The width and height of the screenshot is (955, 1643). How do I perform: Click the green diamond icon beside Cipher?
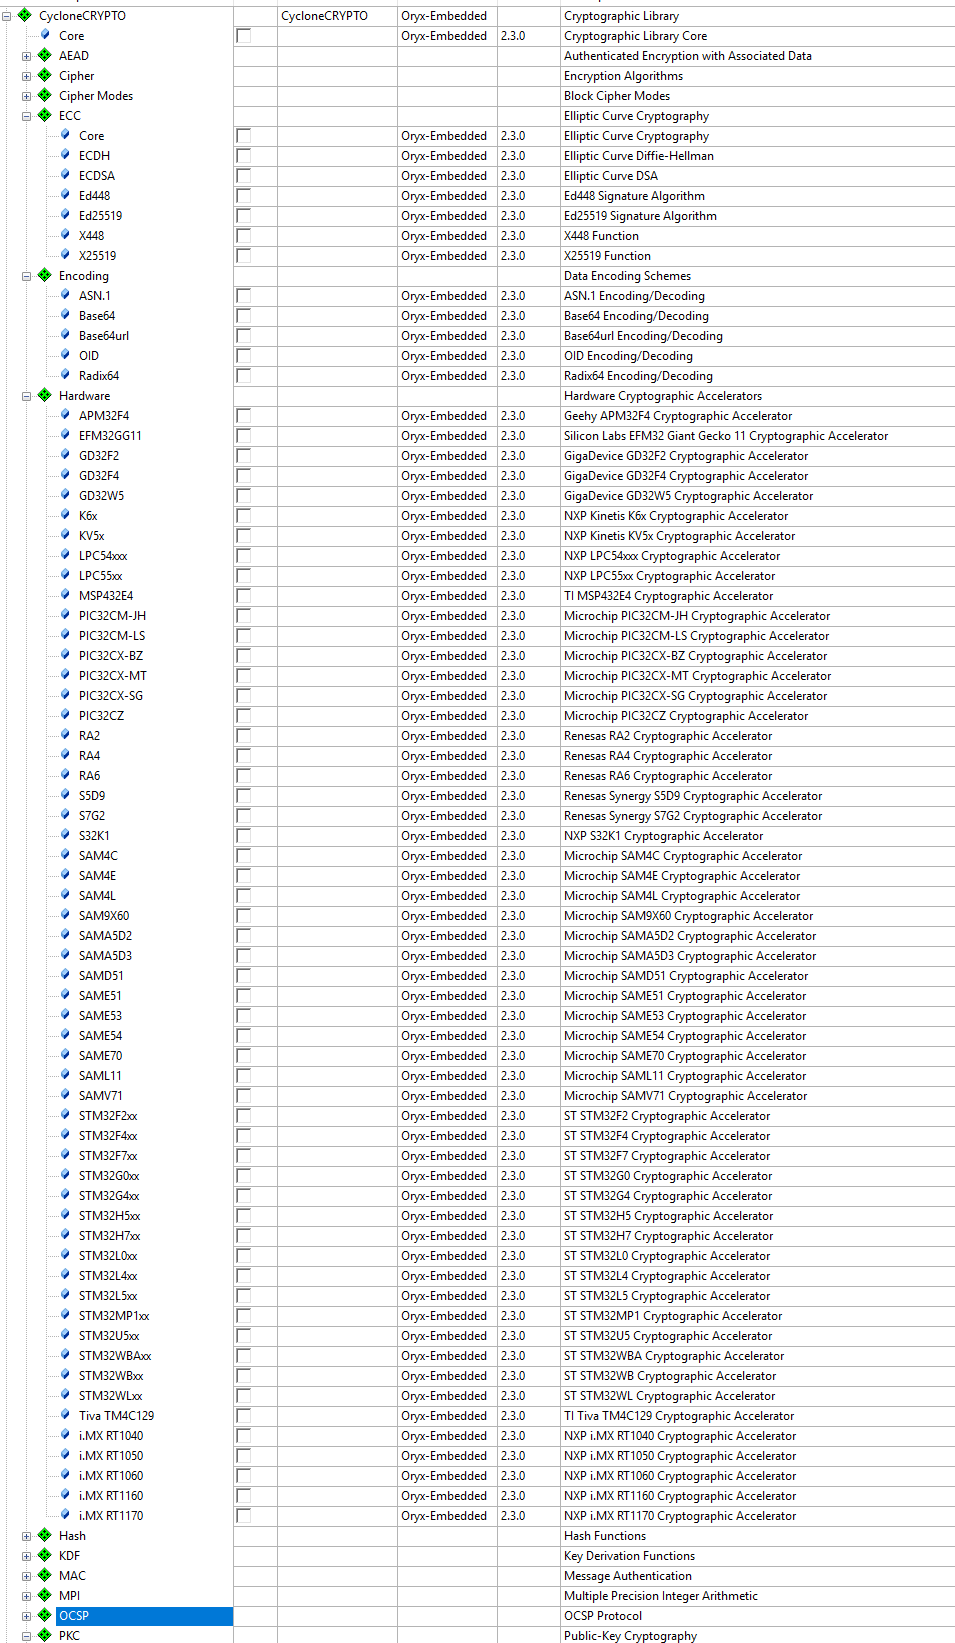[x=45, y=75]
